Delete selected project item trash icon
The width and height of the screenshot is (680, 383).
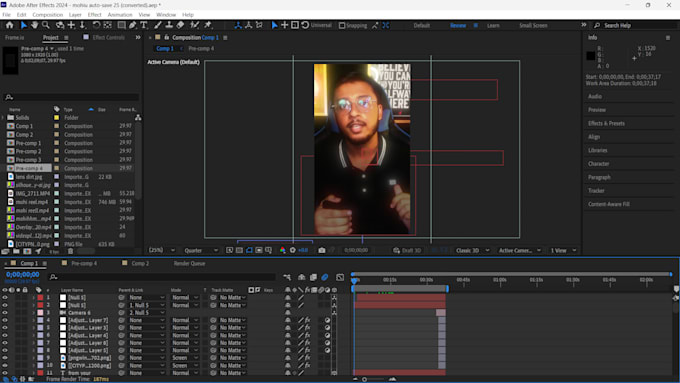(70, 251)
